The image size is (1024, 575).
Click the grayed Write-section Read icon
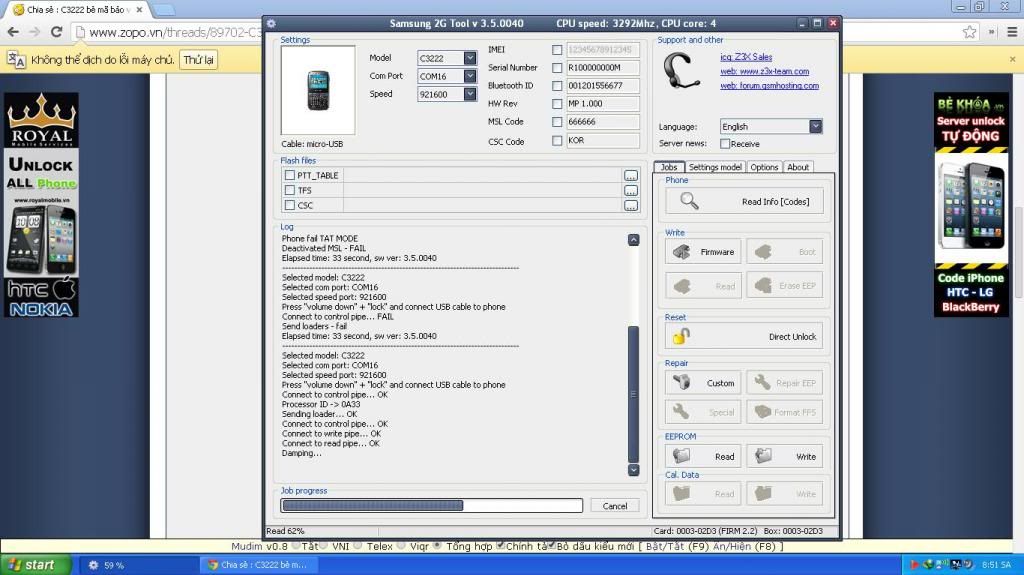(x=682, y=286)
